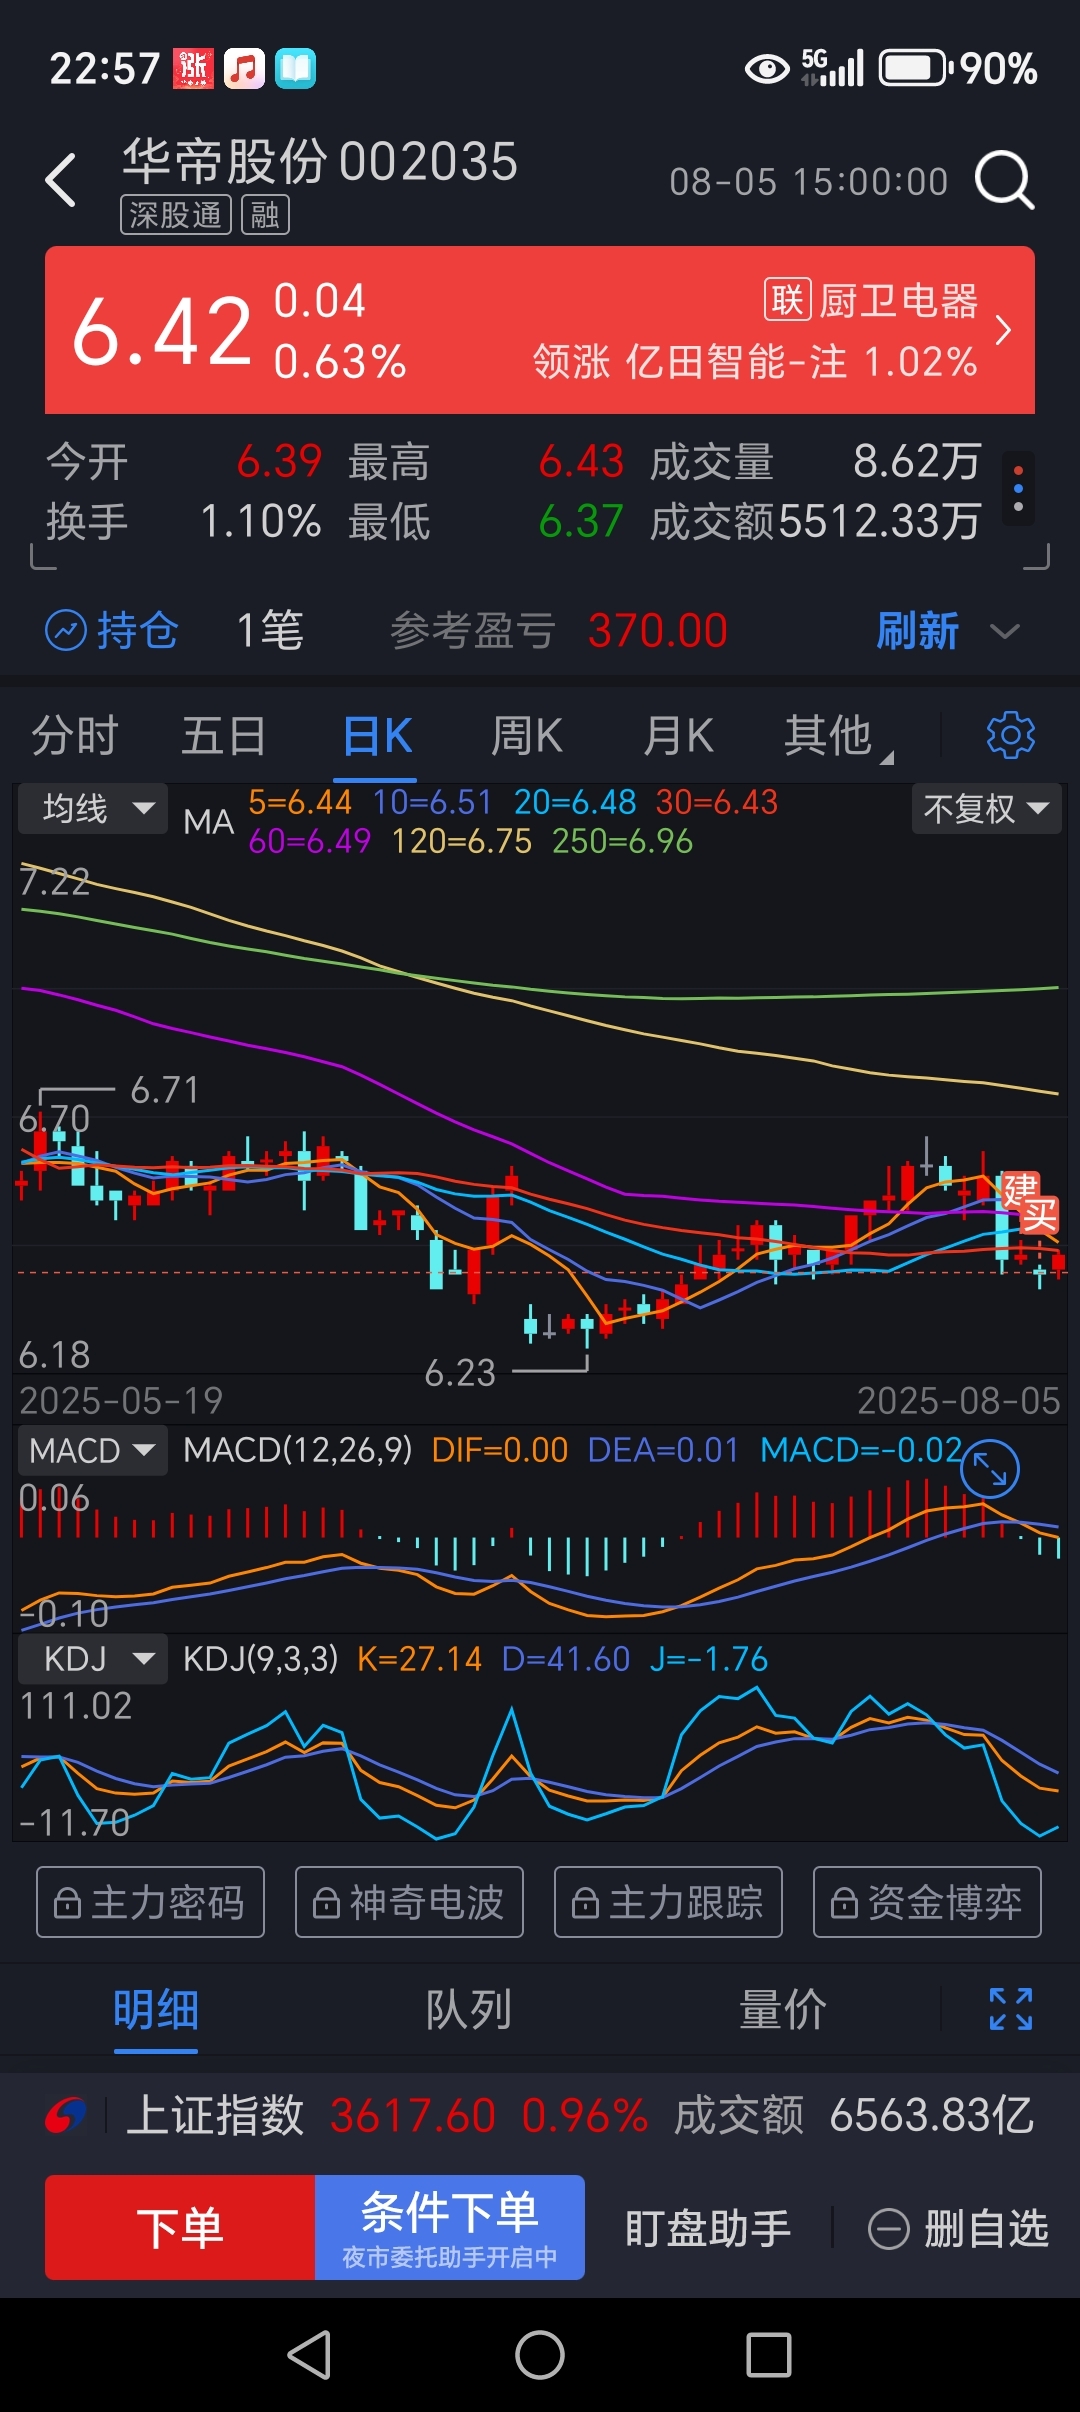Switch to the 分时 tab
This screenshot has height=2412, width=1080.
tap(75, 736)
